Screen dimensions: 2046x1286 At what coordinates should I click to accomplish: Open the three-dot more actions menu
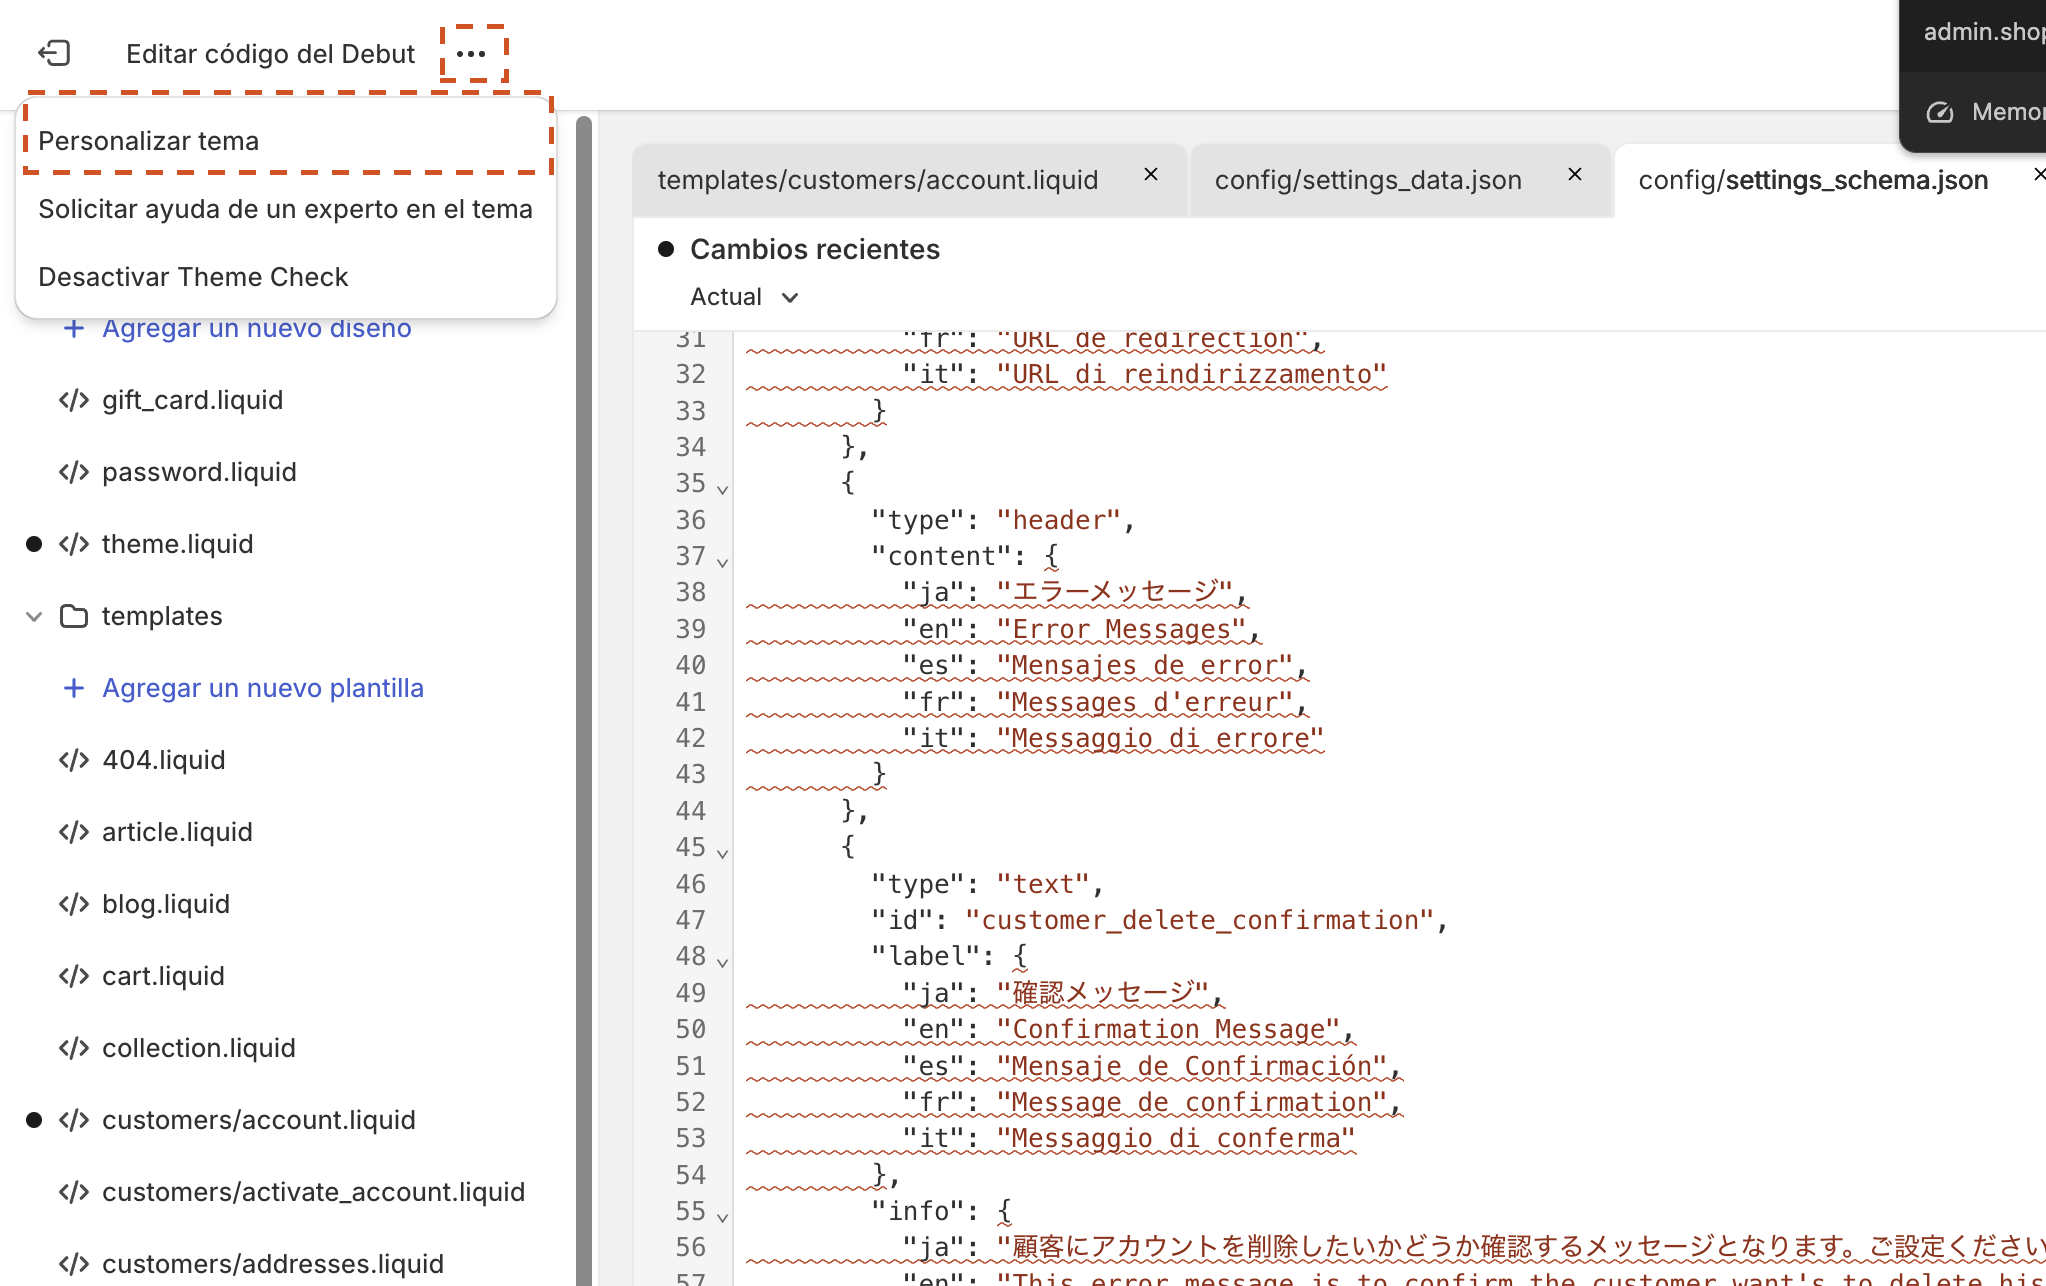471,53
